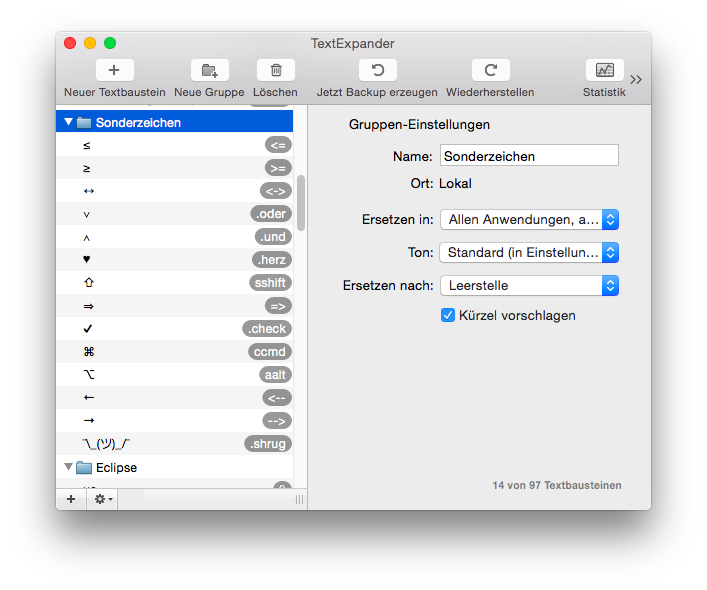Open the Statistik chart icon
Image resolution: width=707 pixels, height=590 pixels.
[604, 70]
